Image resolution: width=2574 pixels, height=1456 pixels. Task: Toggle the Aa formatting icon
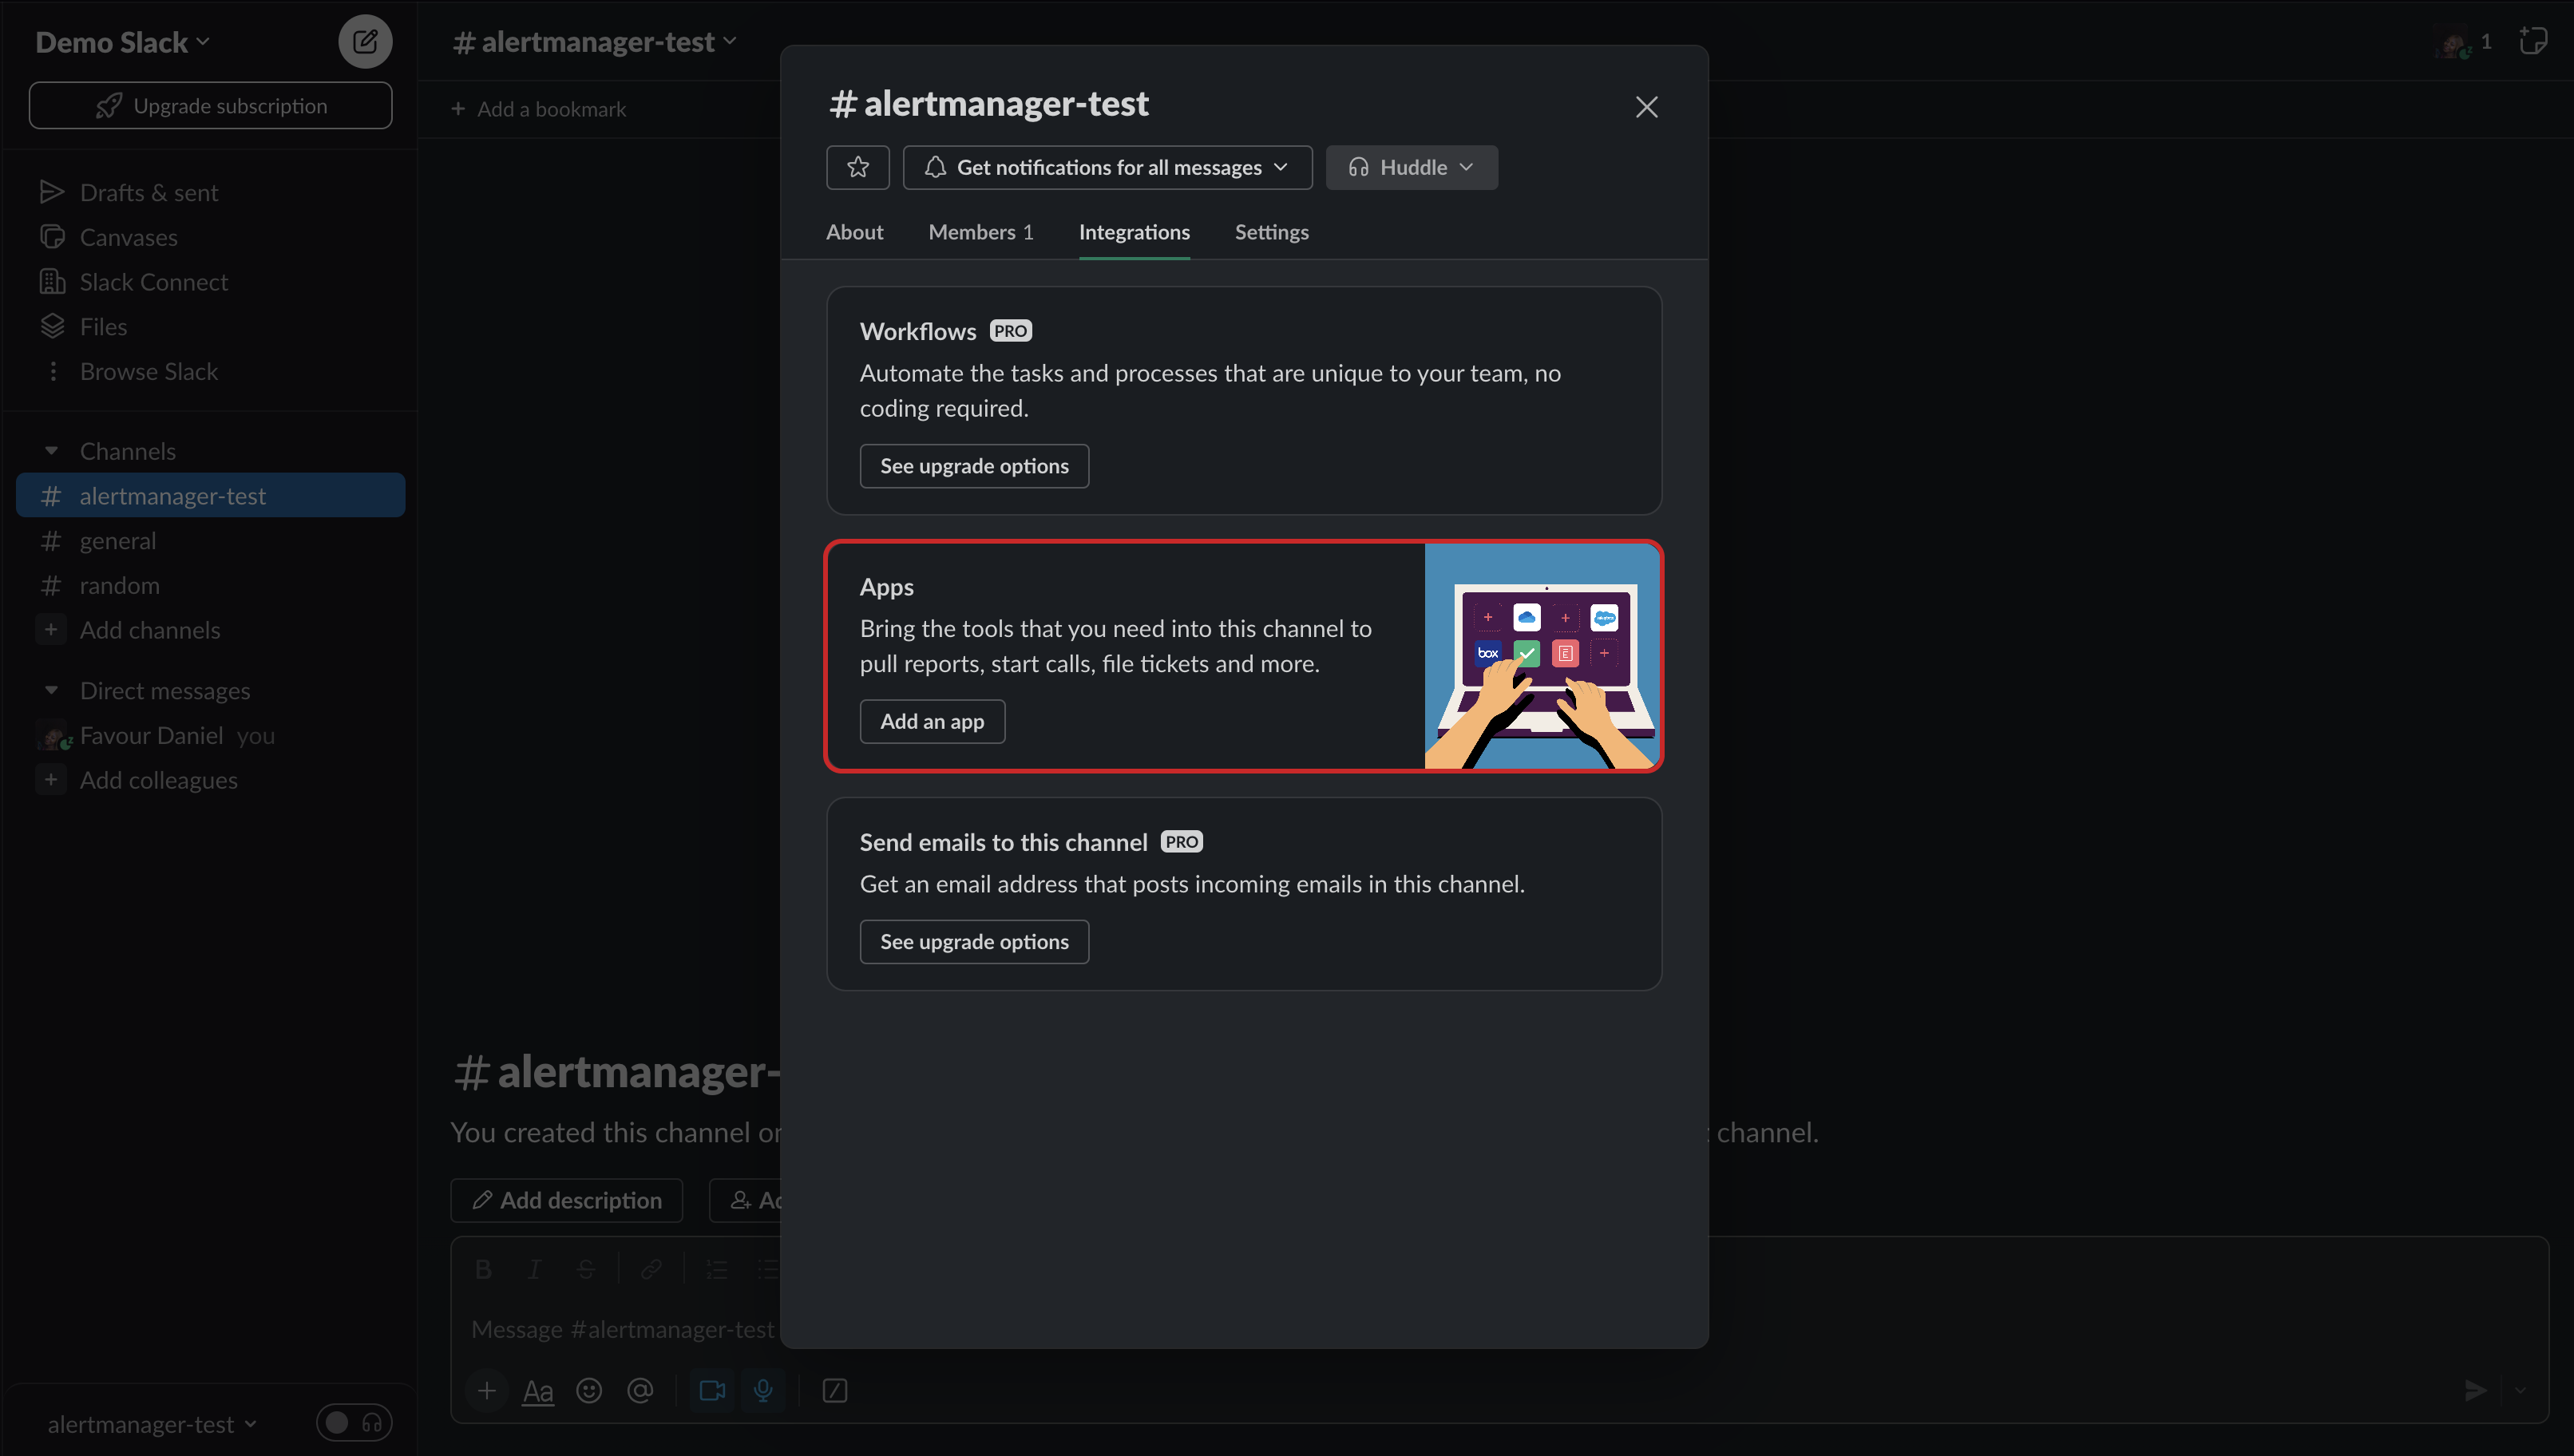click(538, 1391)
